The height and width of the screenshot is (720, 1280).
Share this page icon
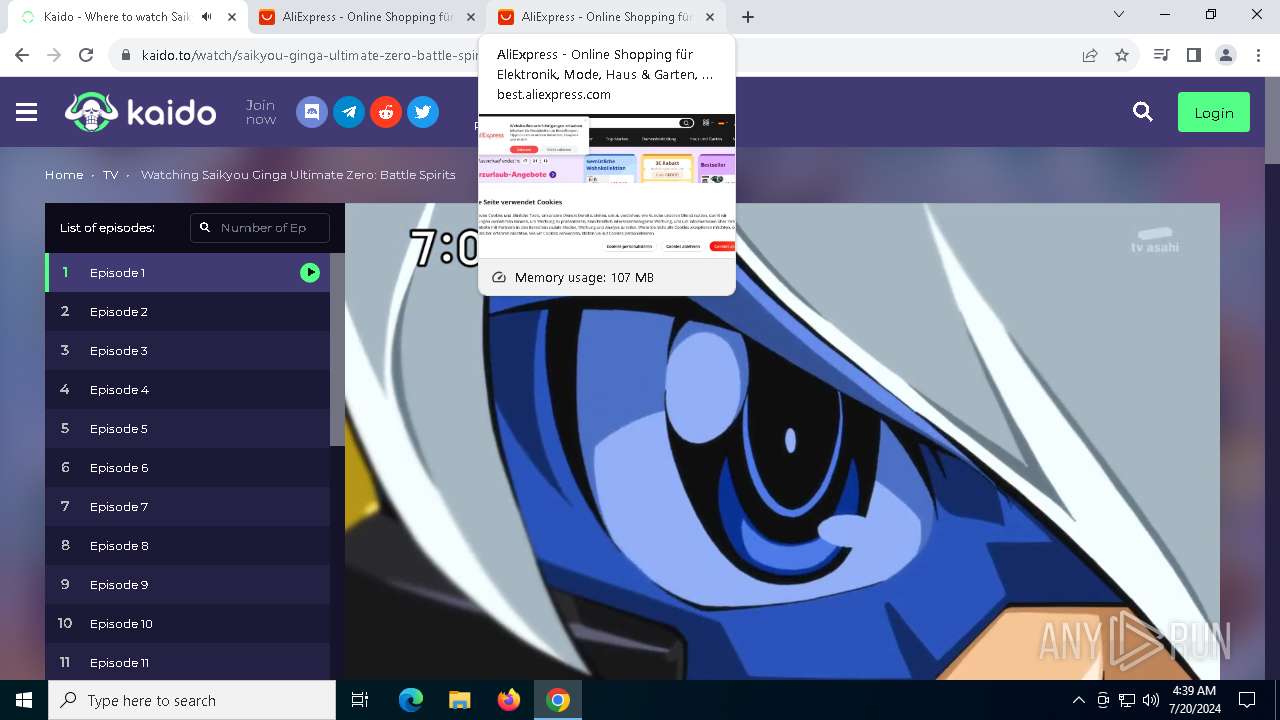click(x=1090, y=56)
